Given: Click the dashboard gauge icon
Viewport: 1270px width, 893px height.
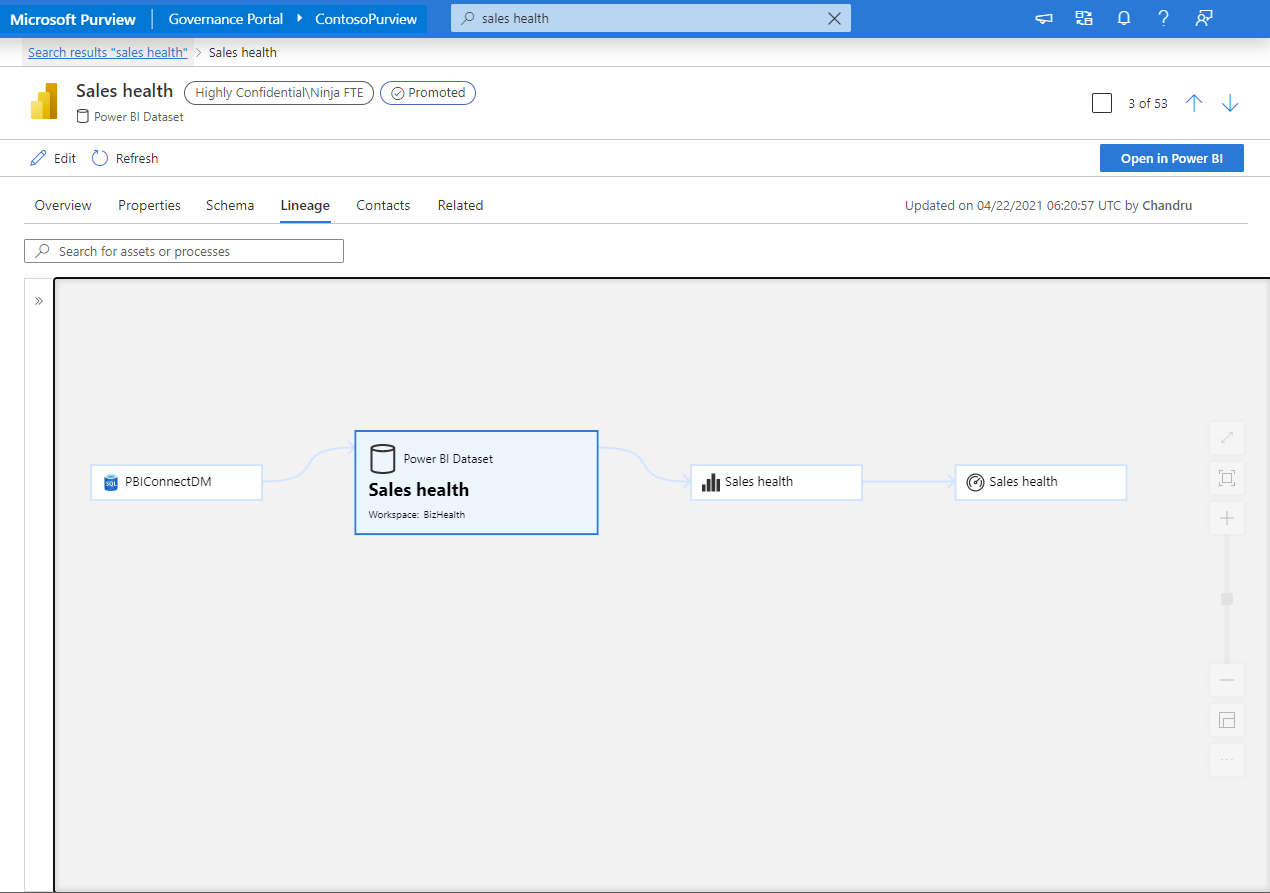Looking at the screenshot, I should click(x=976, y=483).
